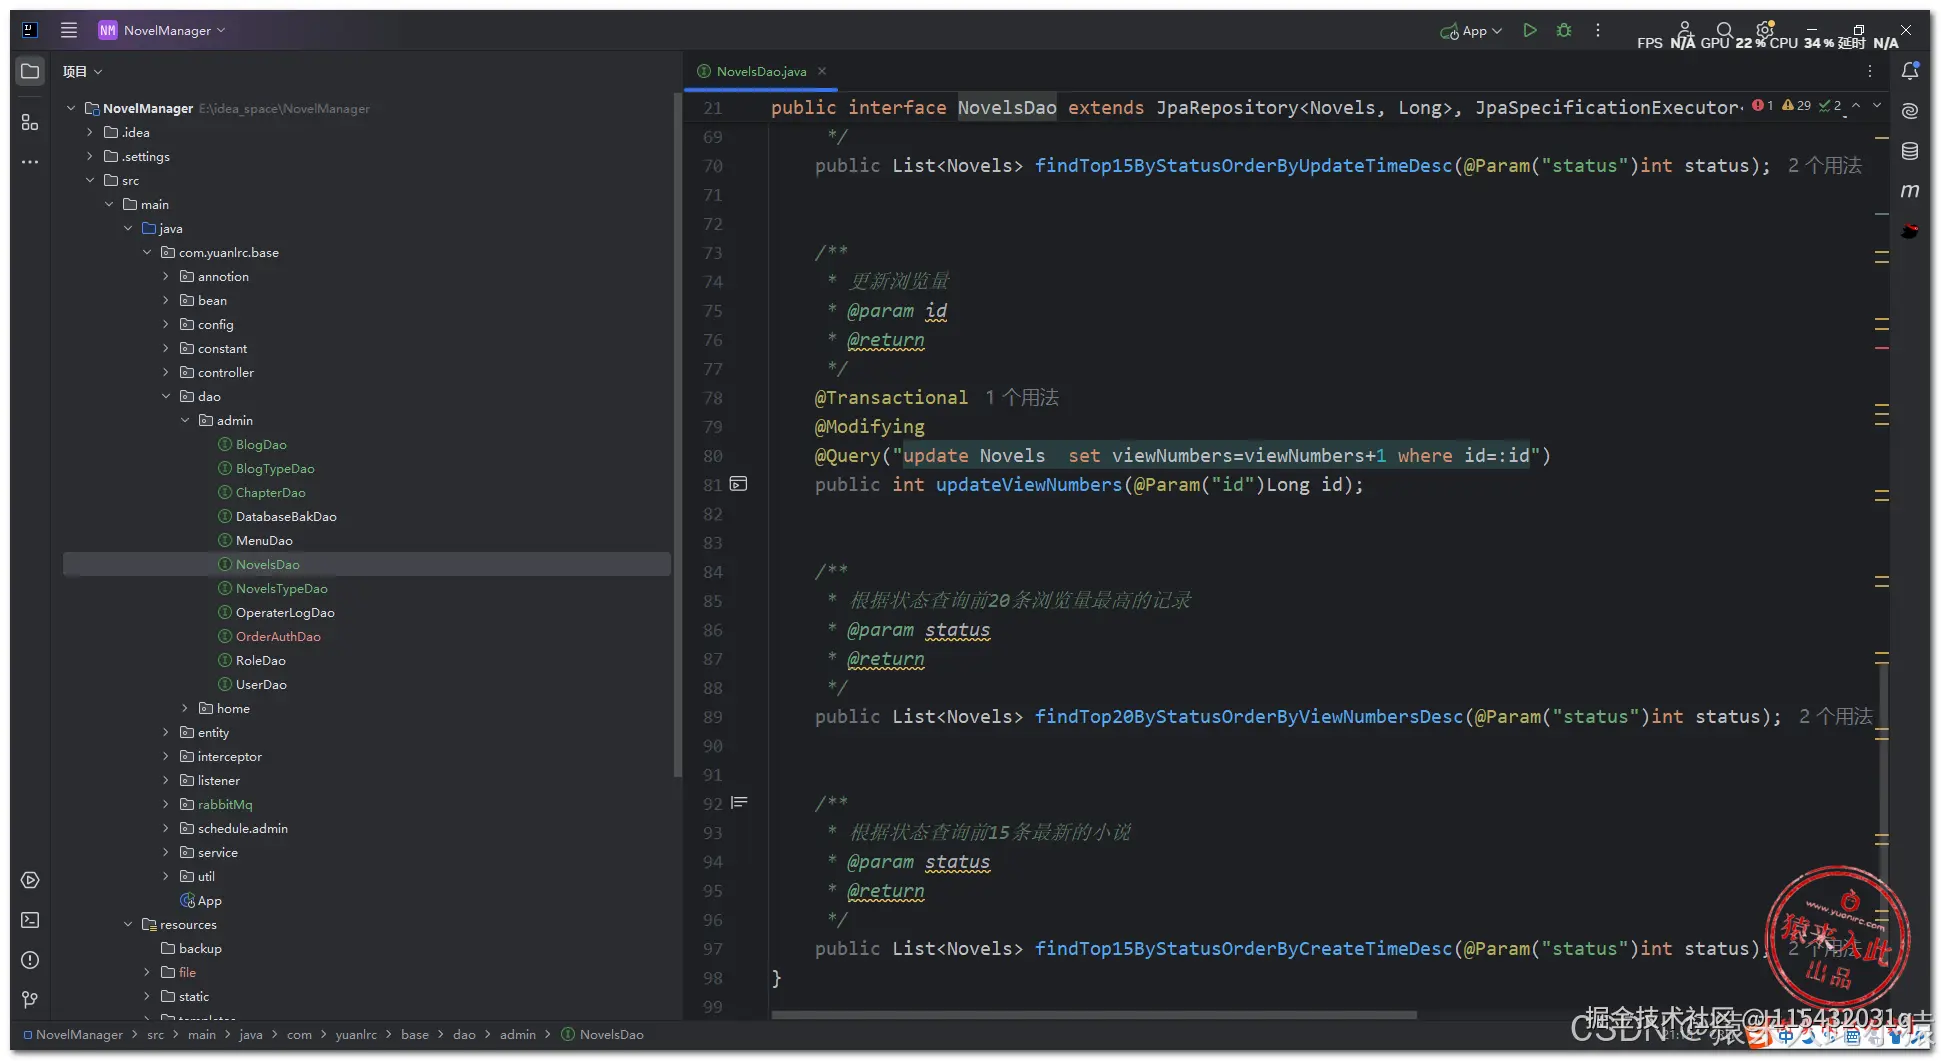Select NovelsTypeDao in the tree
Screen dimensions: 1941x1061
(x=281, y=588)
